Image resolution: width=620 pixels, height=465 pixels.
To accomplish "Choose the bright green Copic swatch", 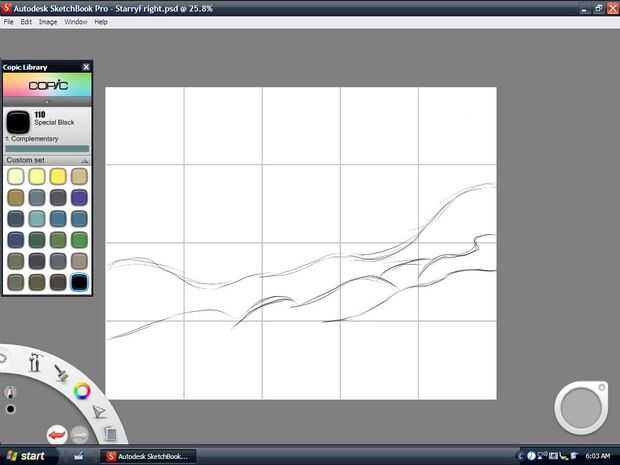I will pos(79,240).
